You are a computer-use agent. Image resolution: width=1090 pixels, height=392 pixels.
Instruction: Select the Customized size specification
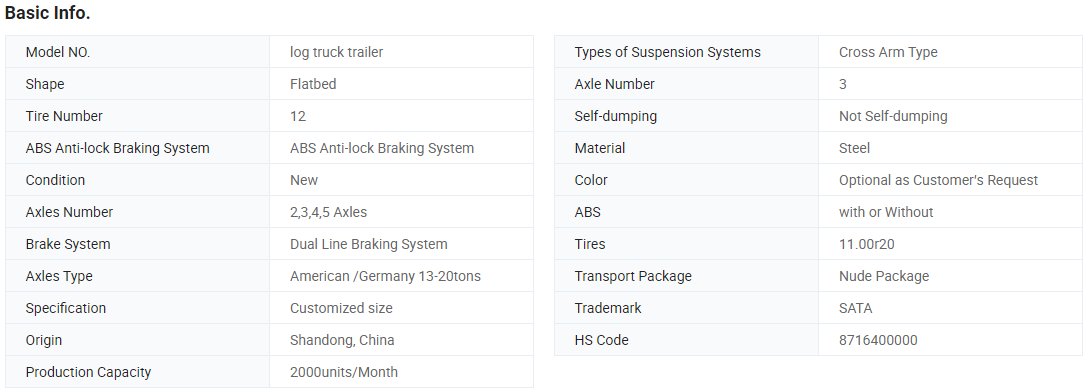click(341, 308)
